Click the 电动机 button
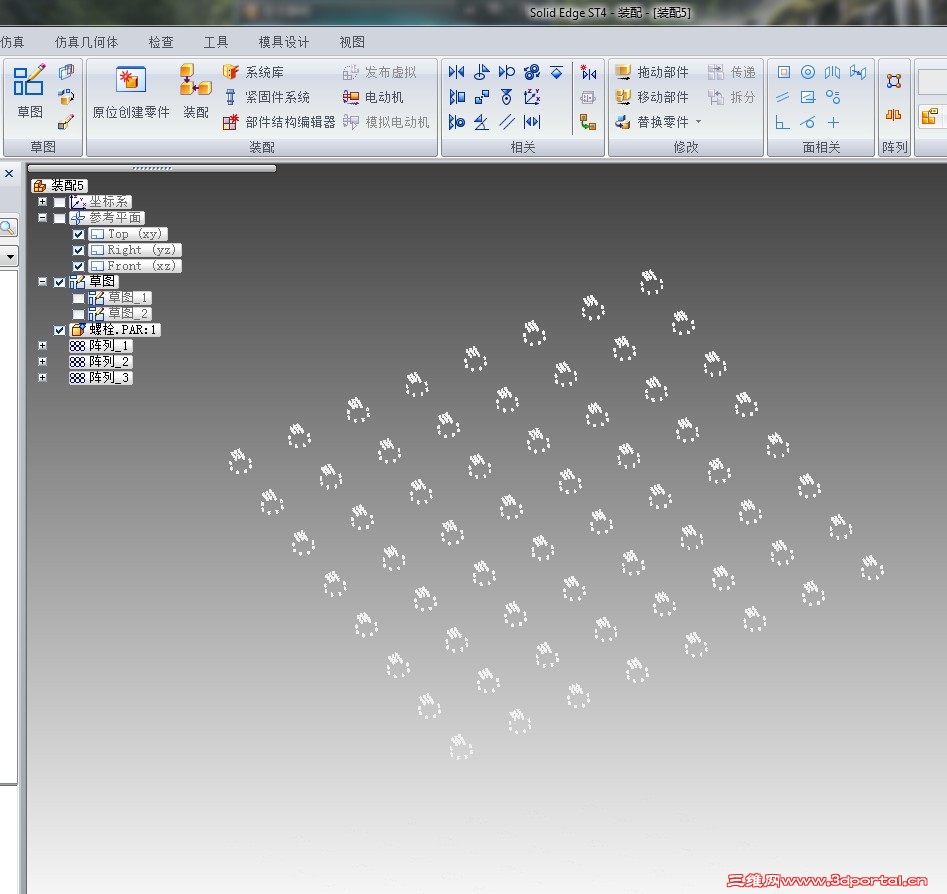Viewport: 947px width, 894px height. pyautogui.click(x=373, y=97)
